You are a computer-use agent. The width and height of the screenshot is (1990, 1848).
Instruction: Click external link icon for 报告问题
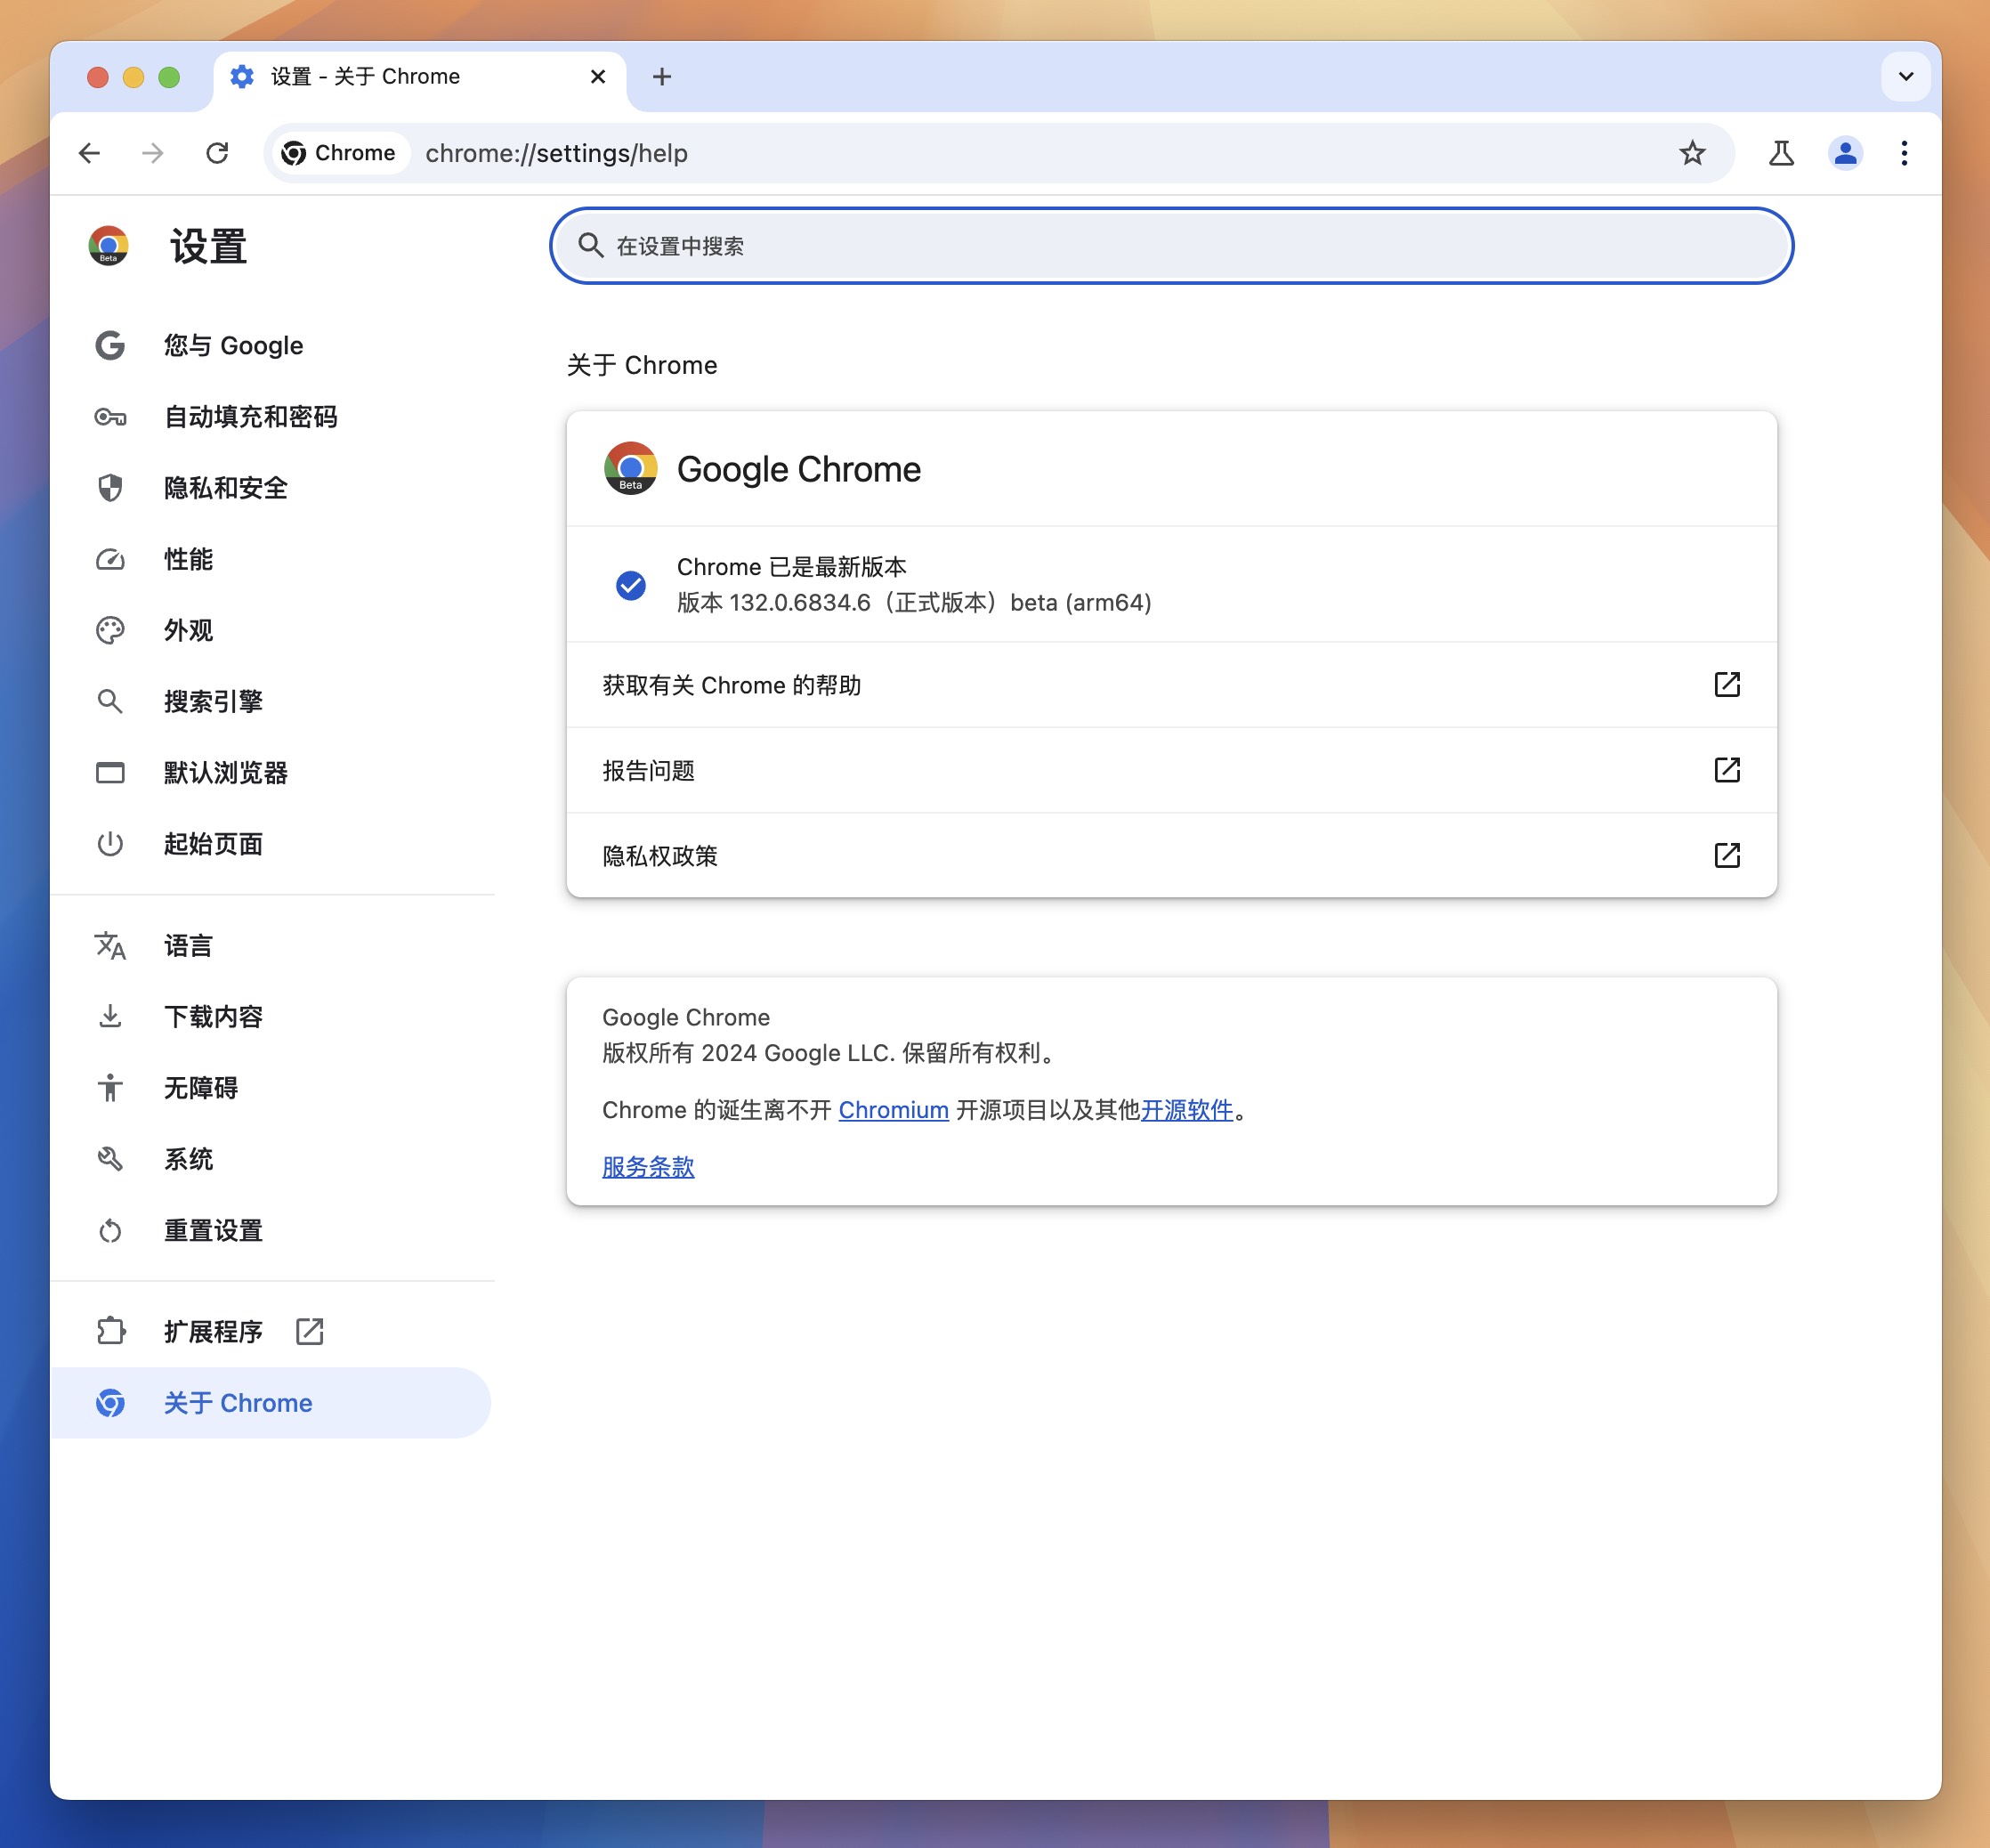click(1727, 770)
